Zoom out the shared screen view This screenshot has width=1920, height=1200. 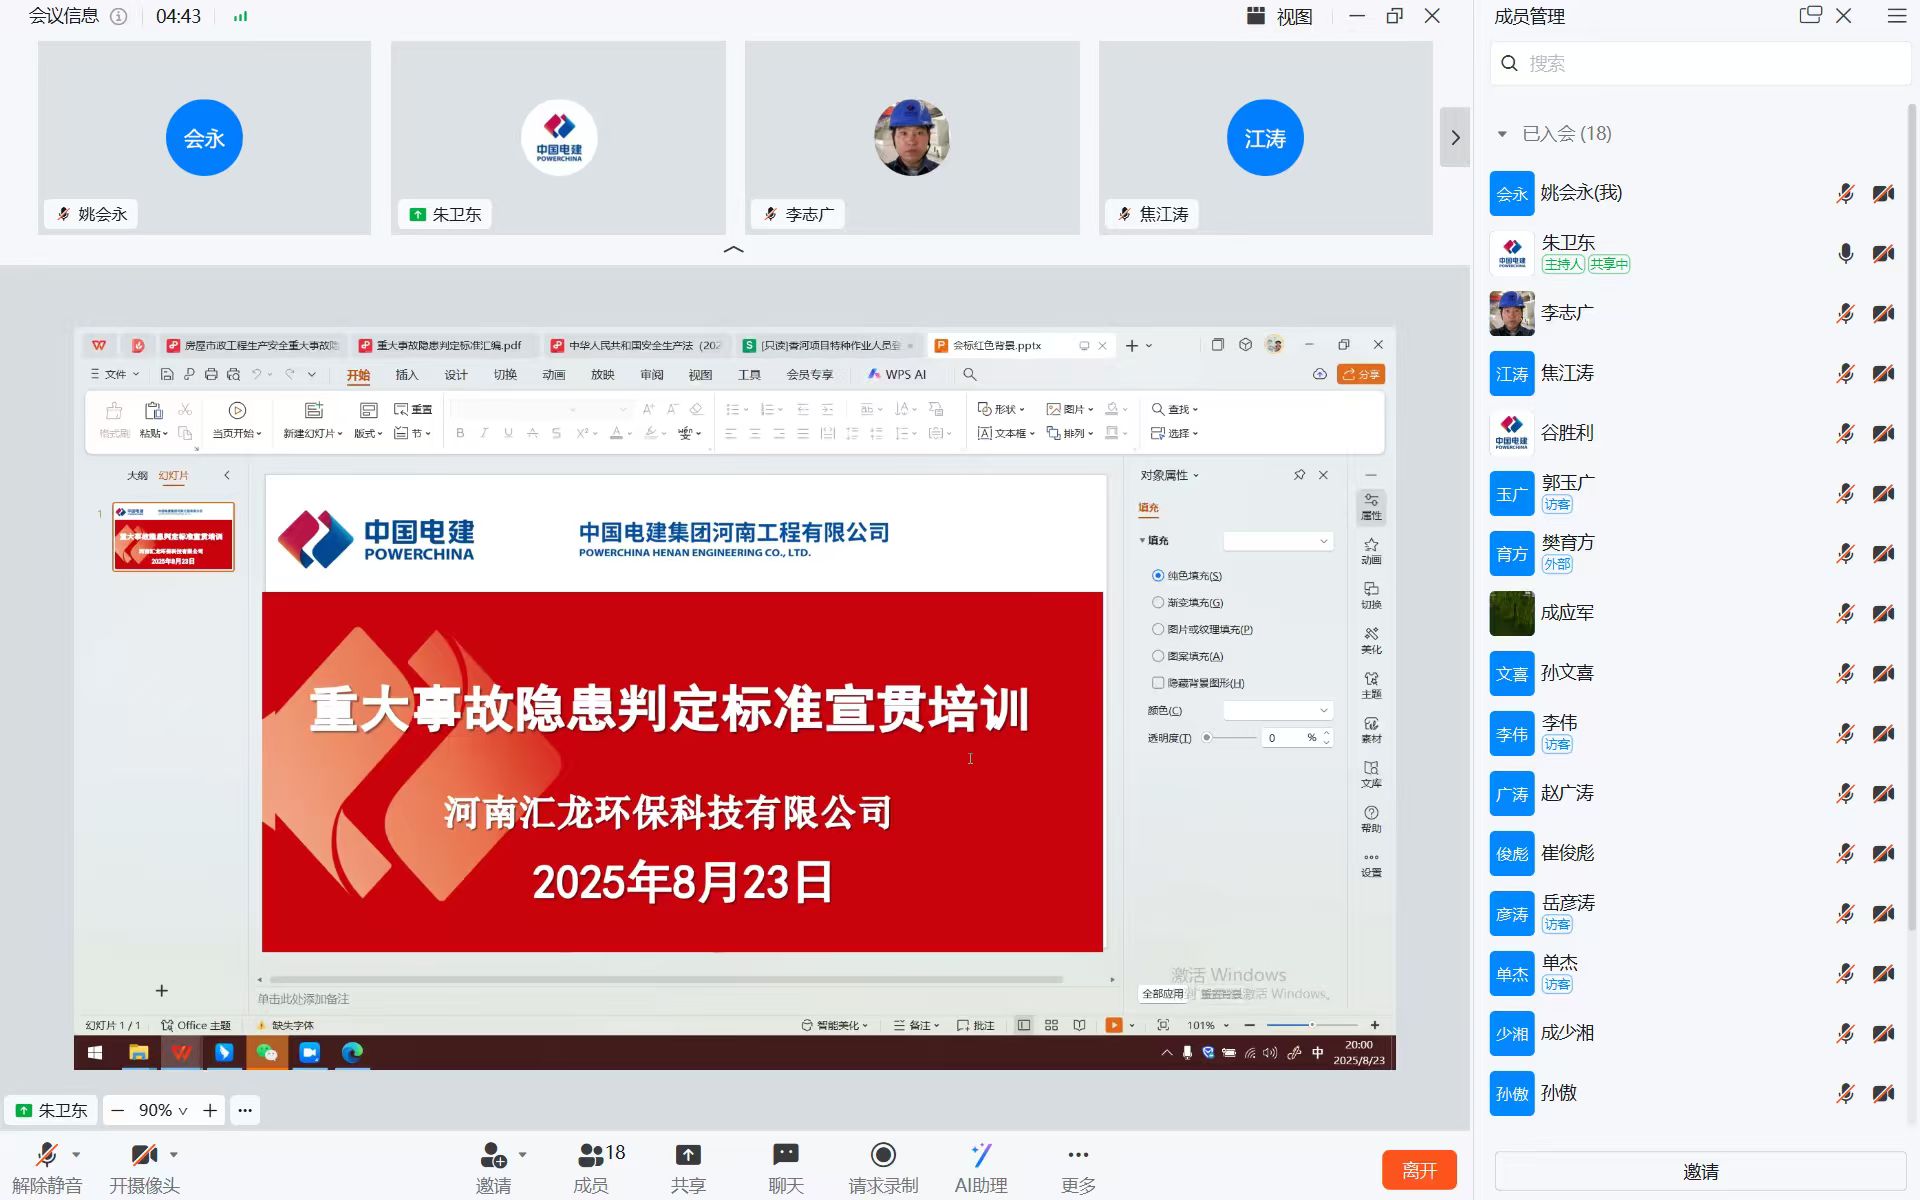pyautogui.click(x=118, y=1110)
